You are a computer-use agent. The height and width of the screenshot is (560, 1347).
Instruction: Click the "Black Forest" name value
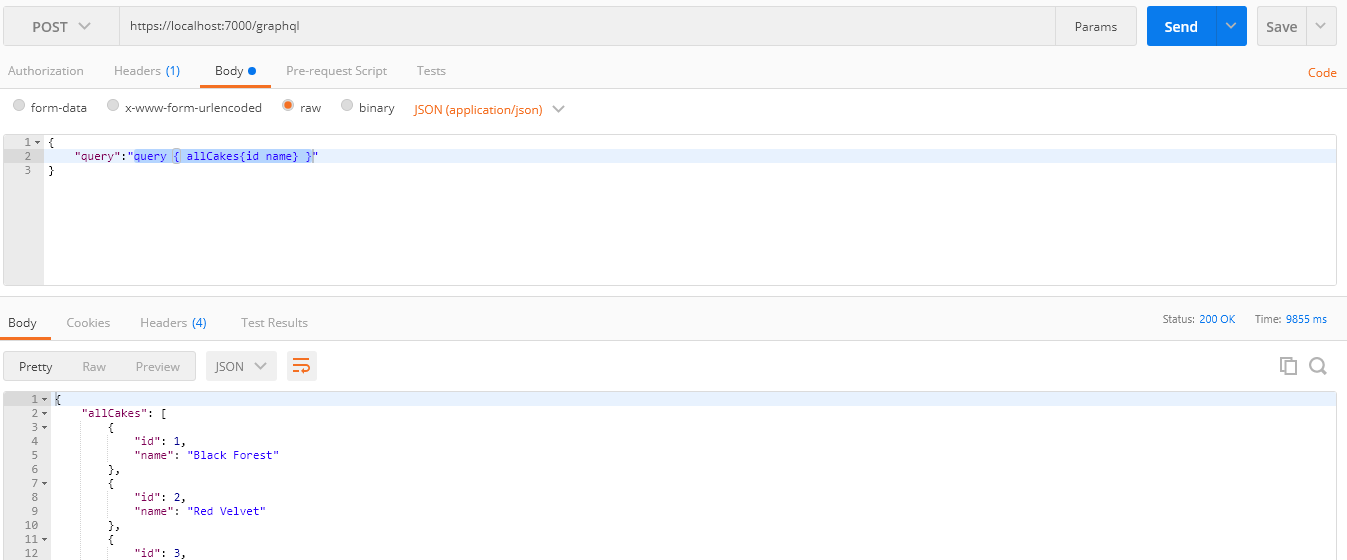(235, 455)
